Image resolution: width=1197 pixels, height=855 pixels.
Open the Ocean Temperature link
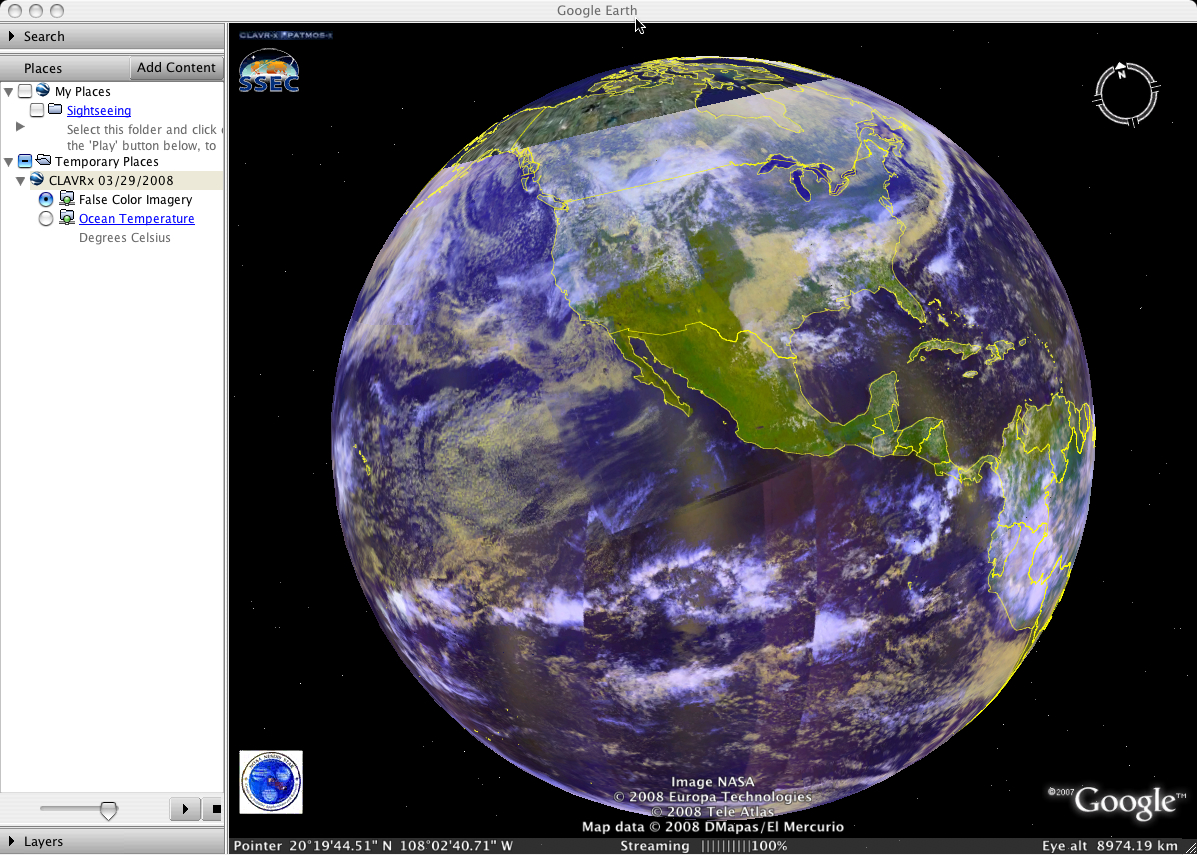[137, 218]
